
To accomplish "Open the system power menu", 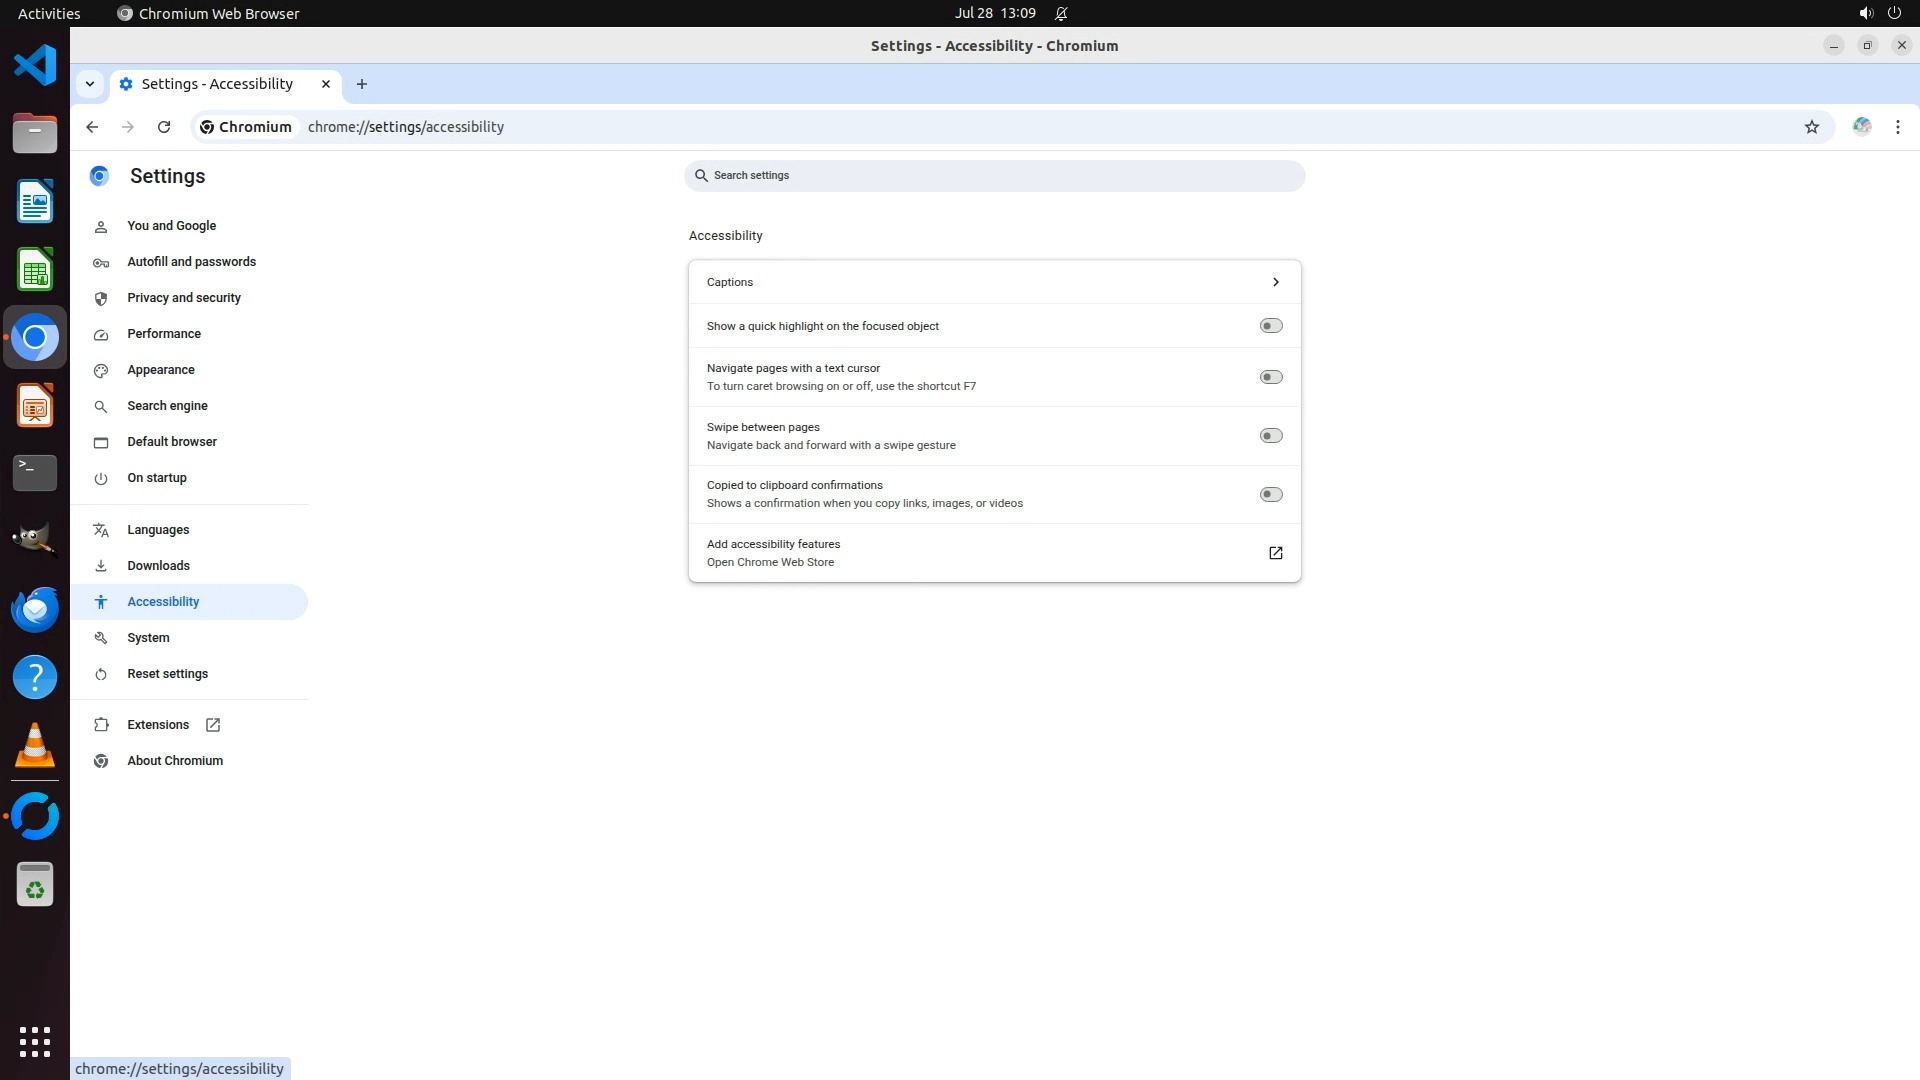I will (x=1894, y=13).
